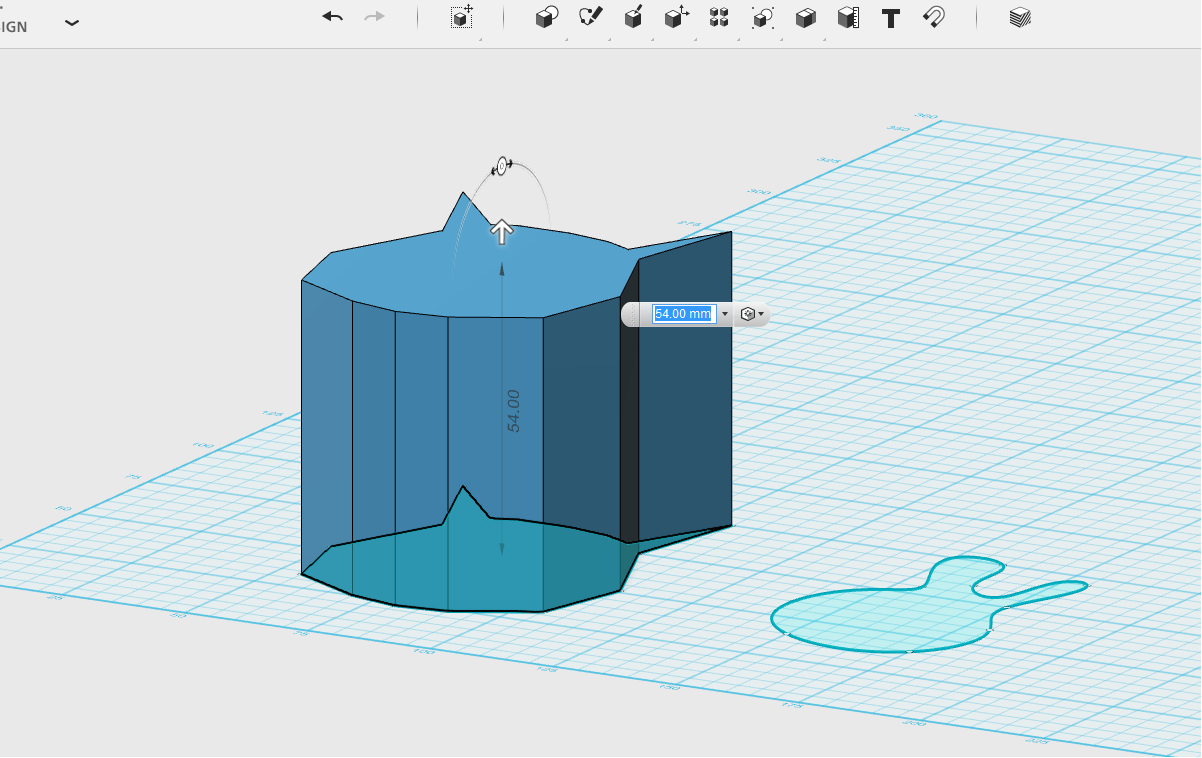Click the 54.00 mm distance field

coord(684,314)
